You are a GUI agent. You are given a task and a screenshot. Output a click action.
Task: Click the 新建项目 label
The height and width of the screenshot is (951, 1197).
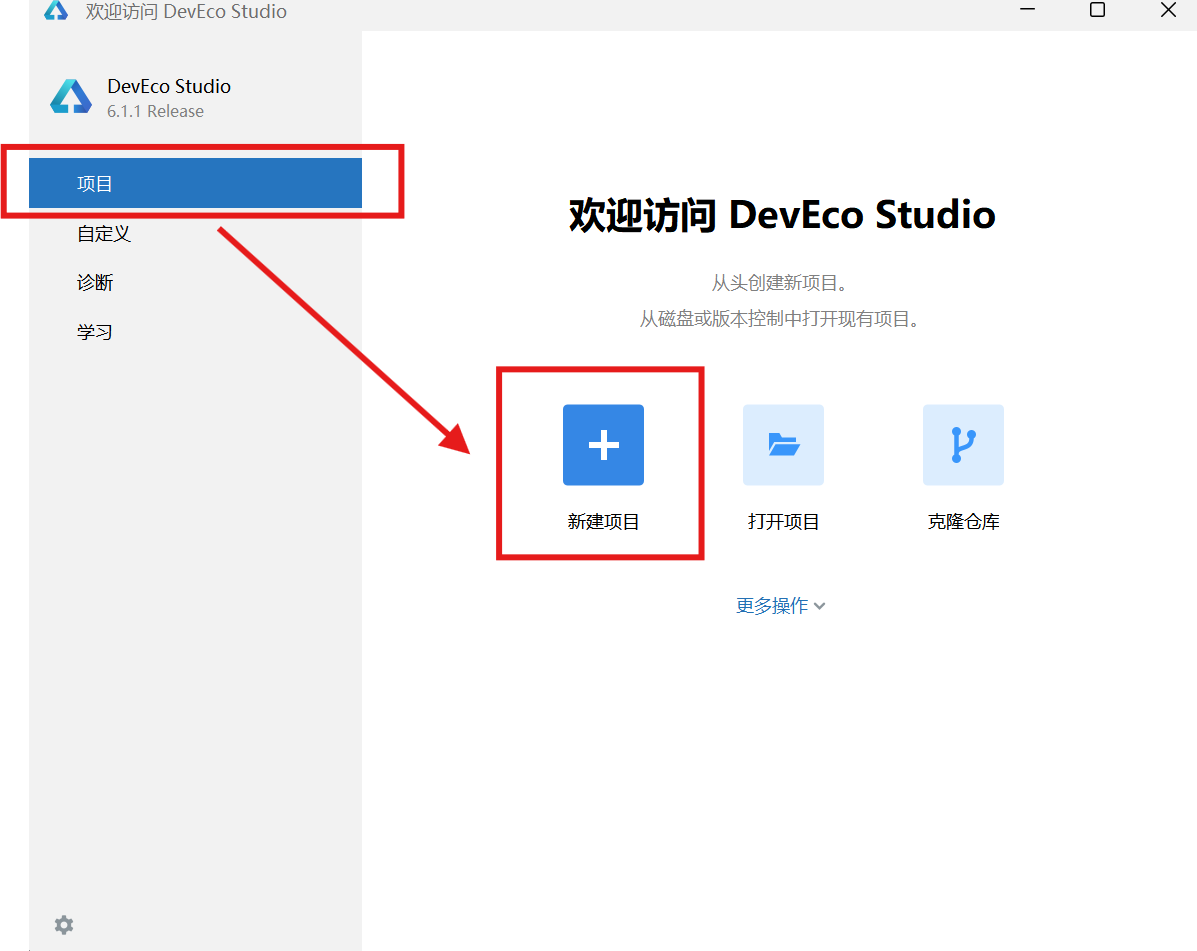point(603,522)
